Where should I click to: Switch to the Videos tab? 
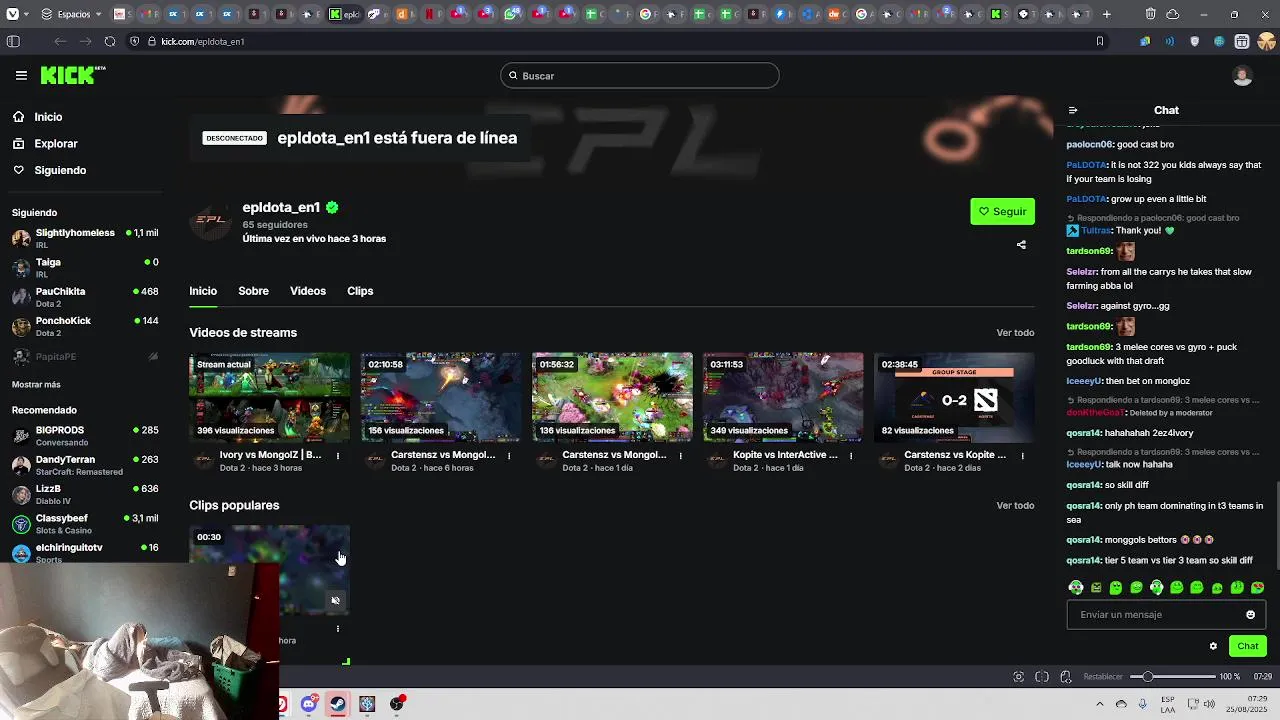[308, 291]
